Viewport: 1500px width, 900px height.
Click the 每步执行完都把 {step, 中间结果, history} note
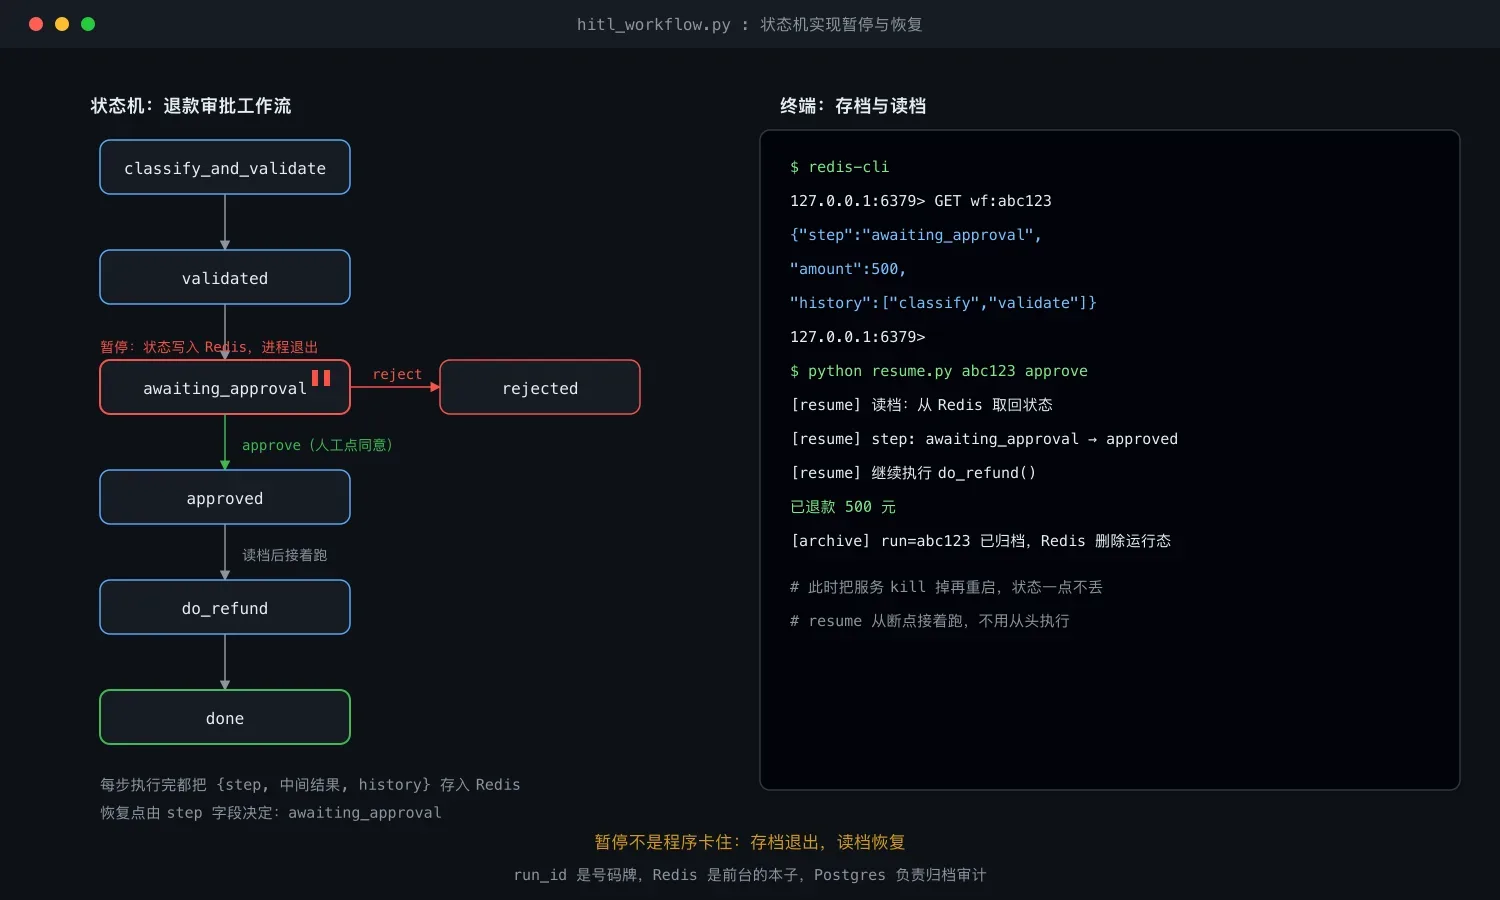(x=310, y=785)
